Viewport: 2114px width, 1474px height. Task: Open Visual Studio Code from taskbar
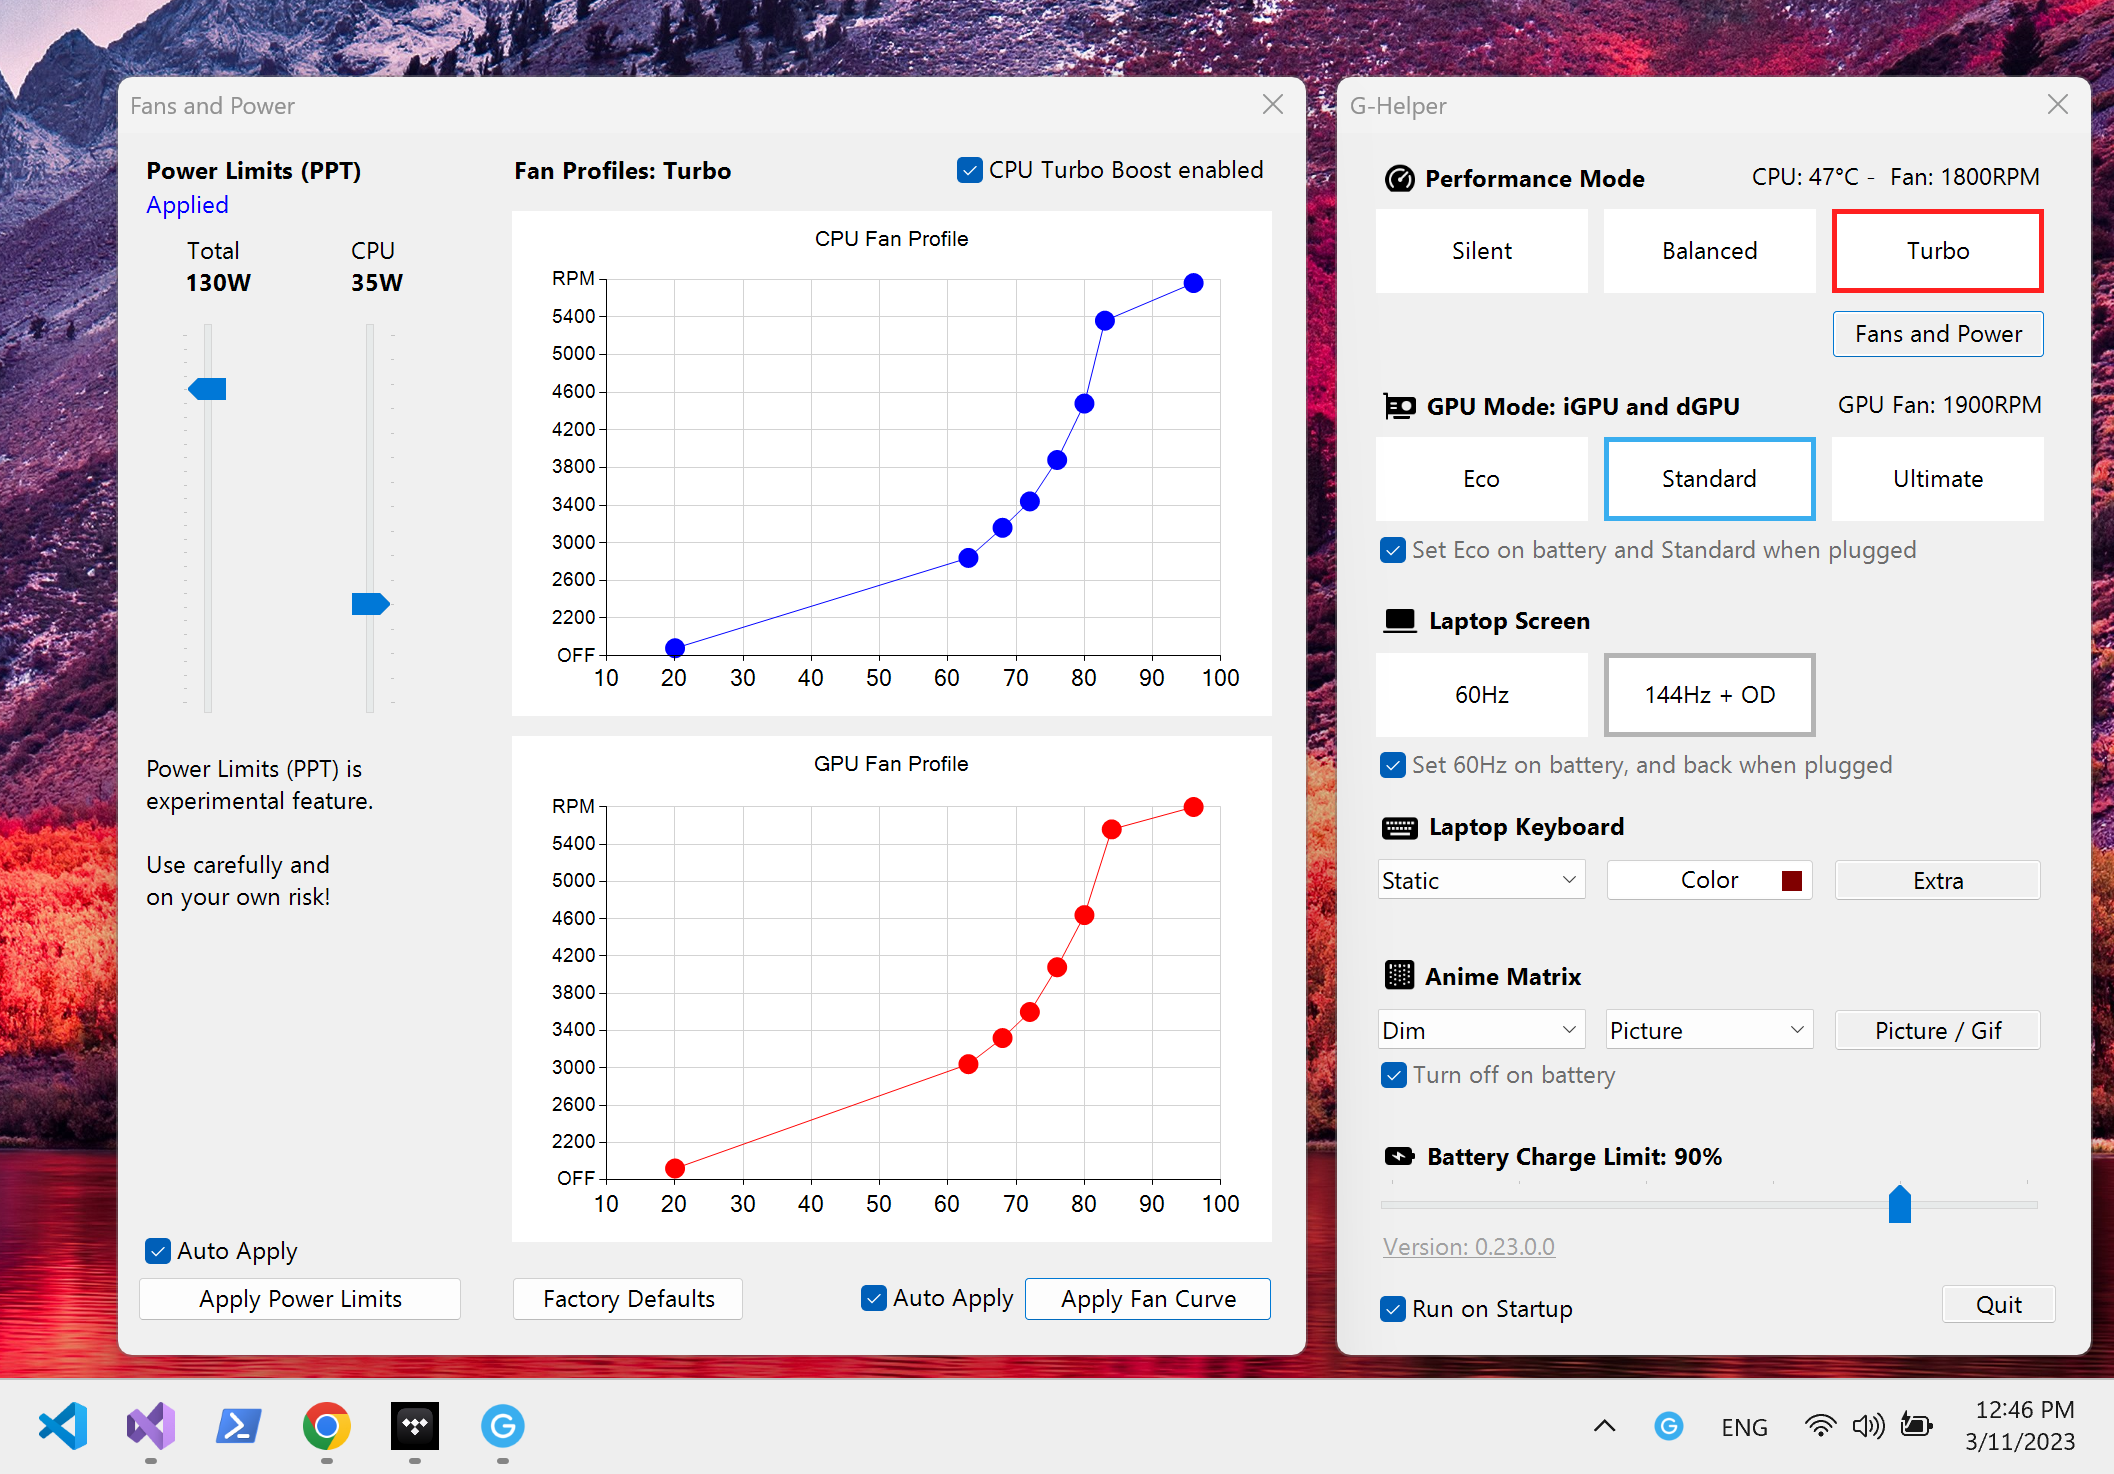63,1426
